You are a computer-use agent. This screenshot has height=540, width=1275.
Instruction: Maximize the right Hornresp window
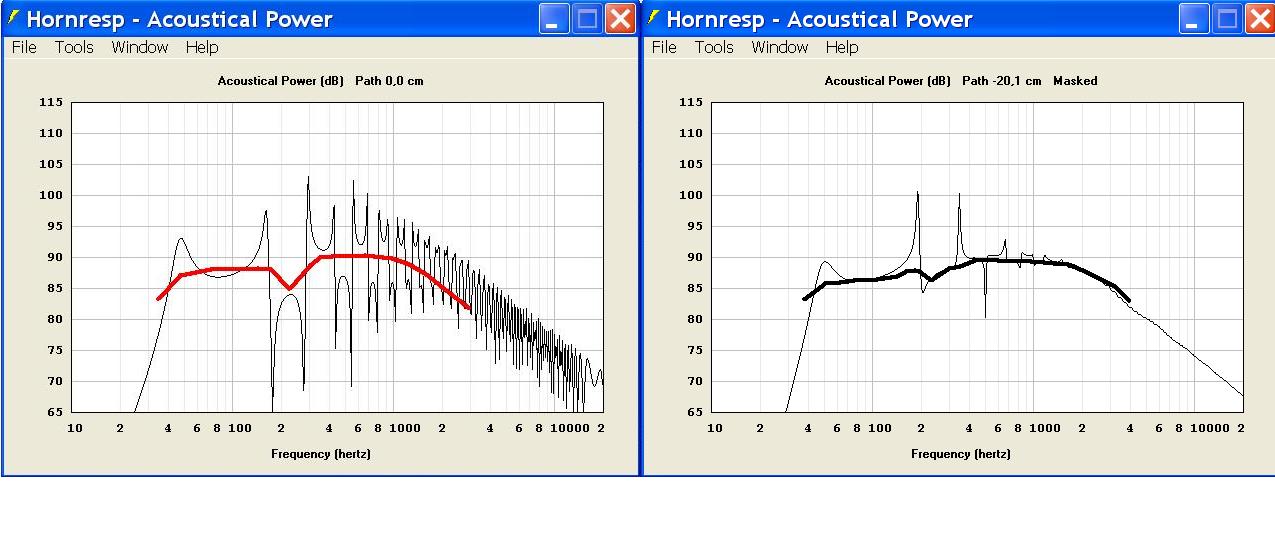point(1228,18)
